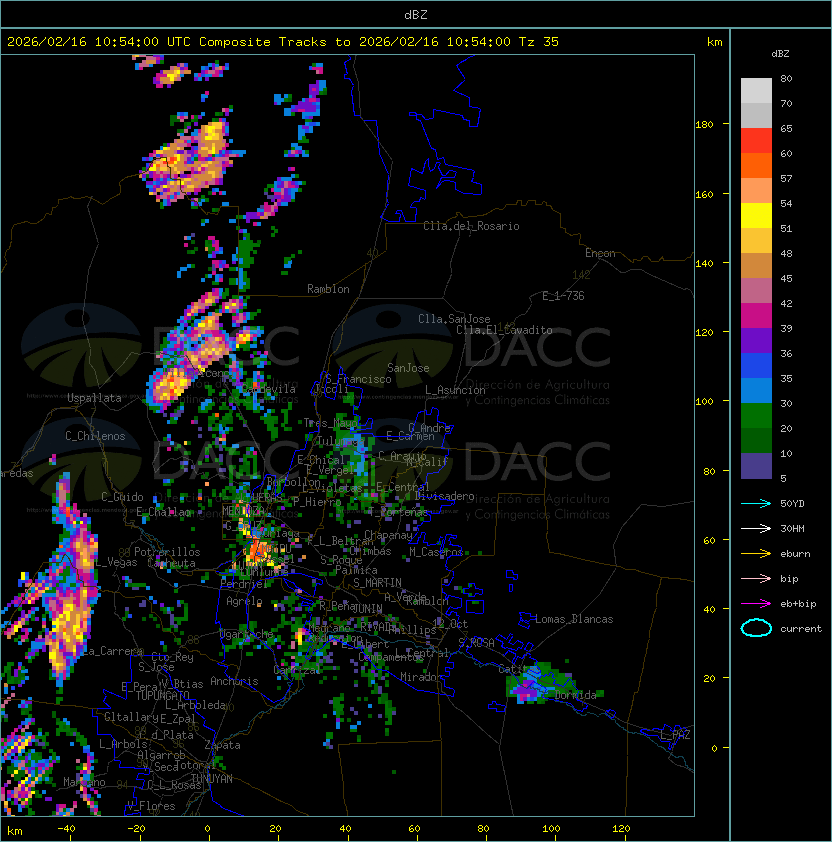Click the 'C_Guido' map label
Screen dimensions: 832x842
122,497
